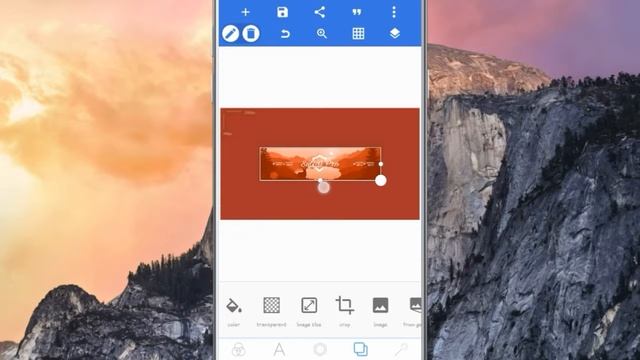Select the highlighted overlapping squares tab
This screenshot has width=640, height=360.
pos(360,349)
